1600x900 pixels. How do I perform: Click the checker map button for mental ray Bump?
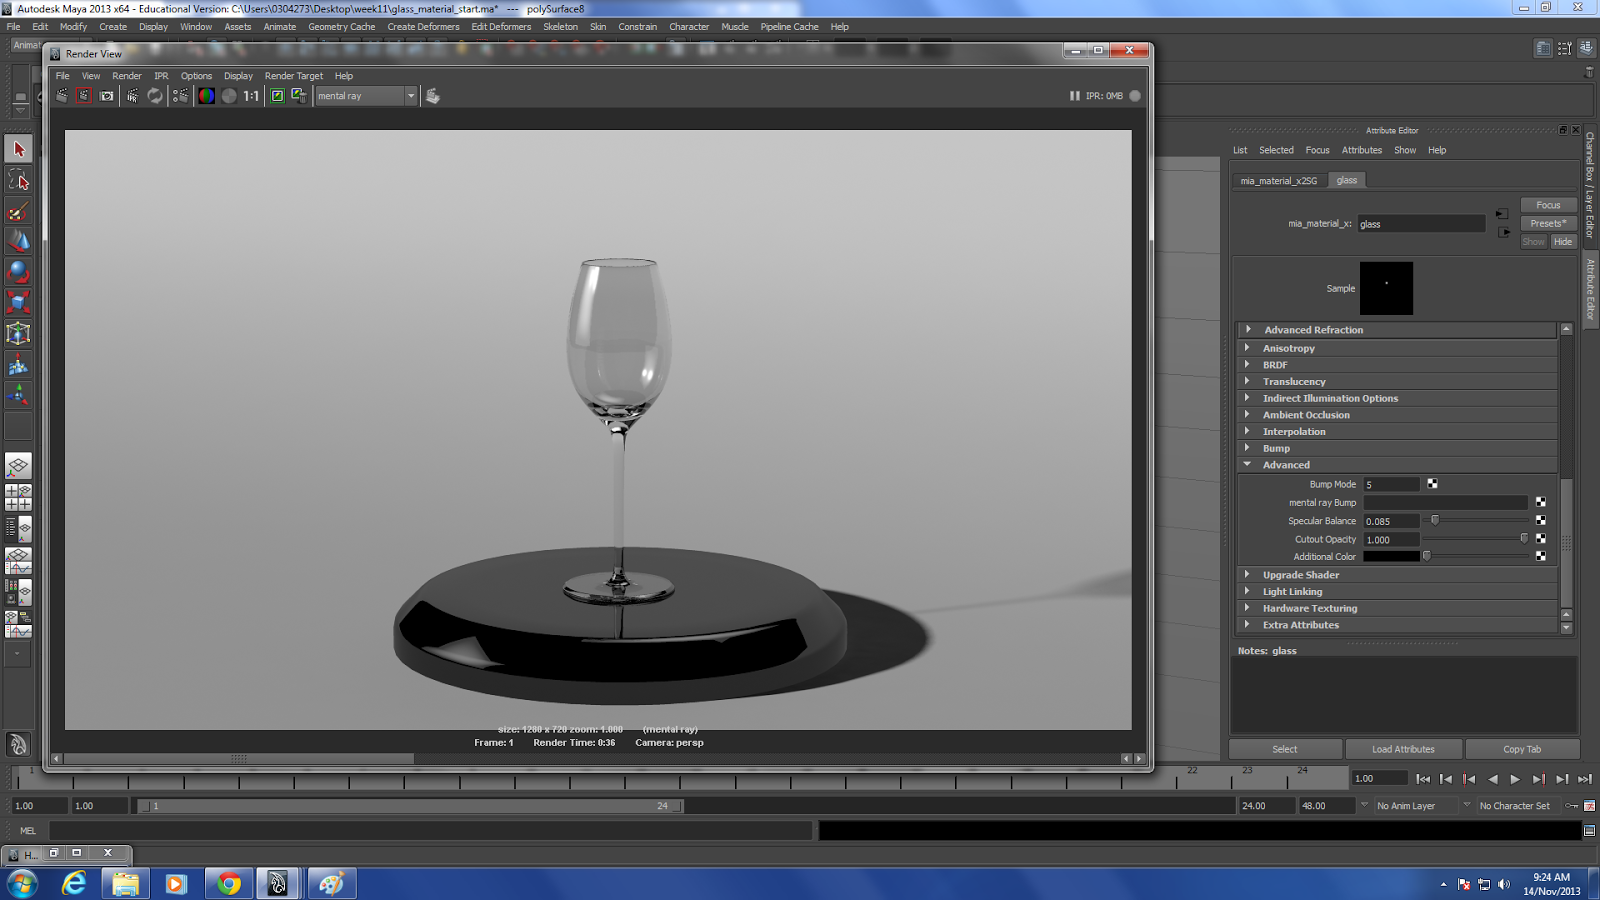[x=1541, y=502]
